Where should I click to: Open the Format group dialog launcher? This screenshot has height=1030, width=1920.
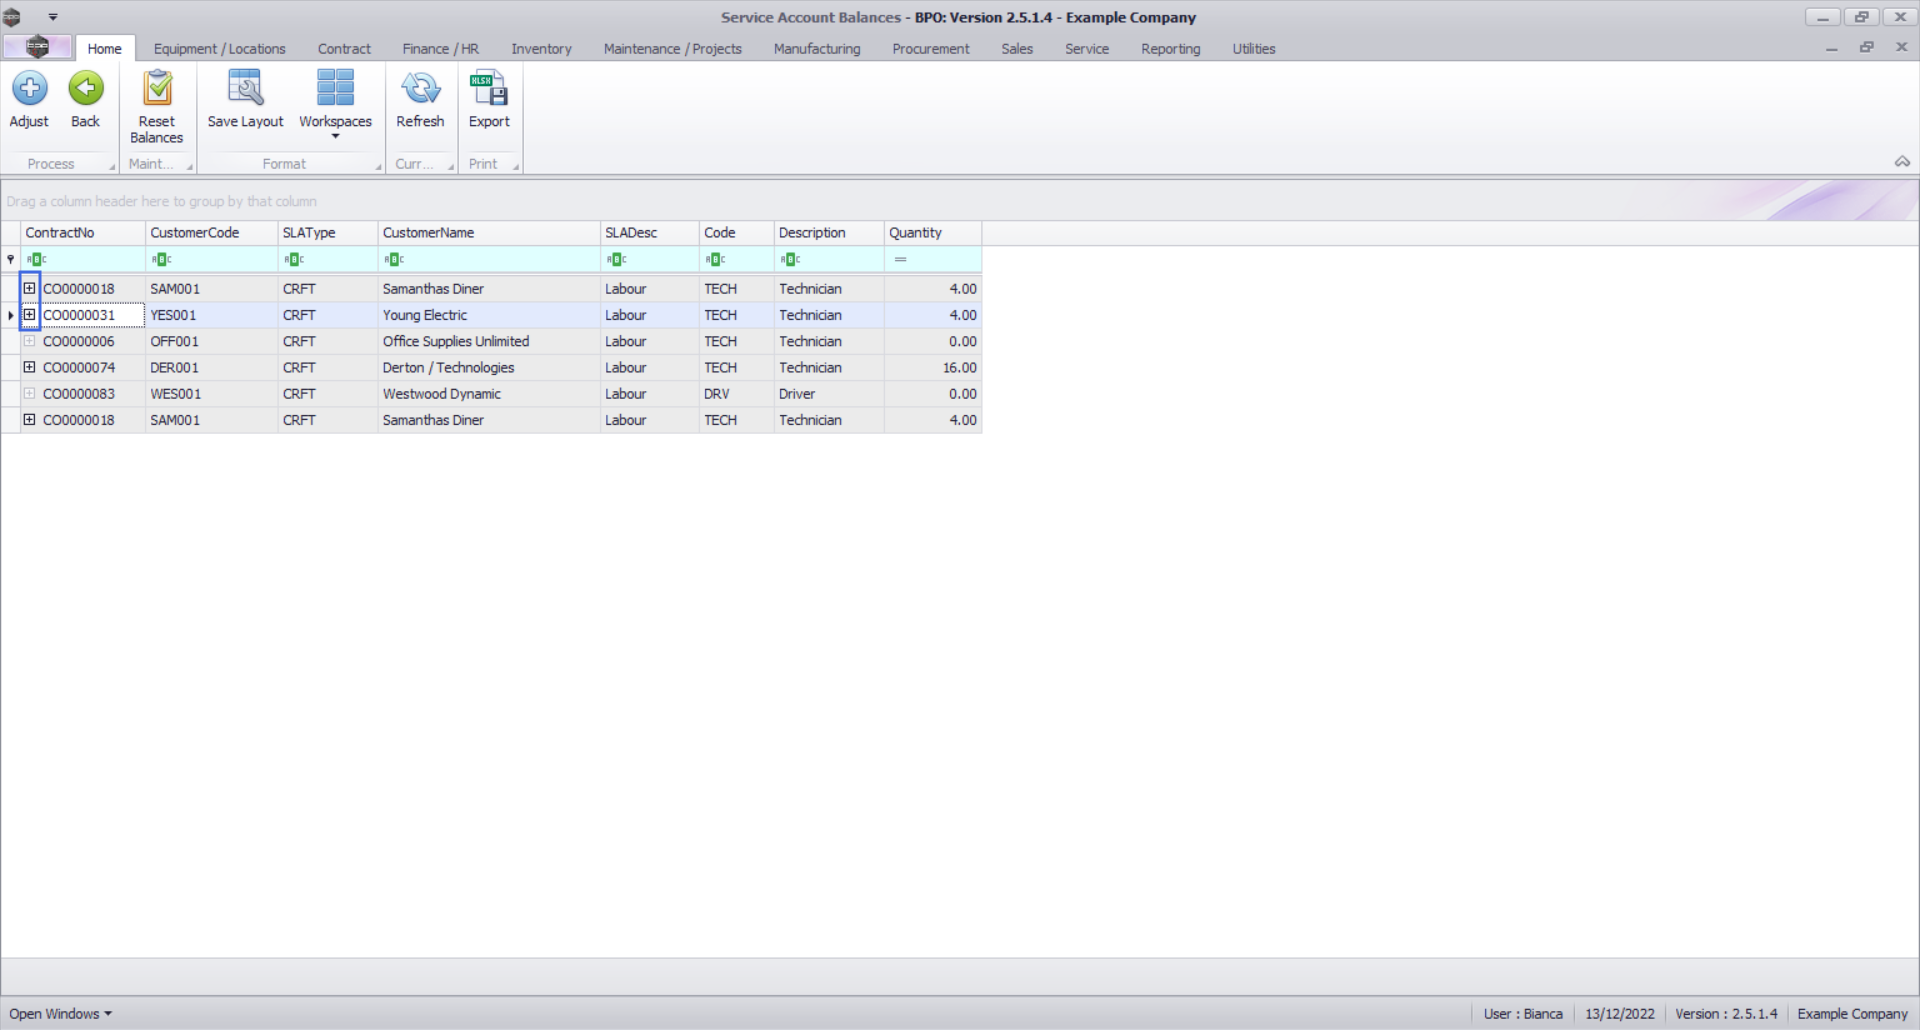point(379,167)
